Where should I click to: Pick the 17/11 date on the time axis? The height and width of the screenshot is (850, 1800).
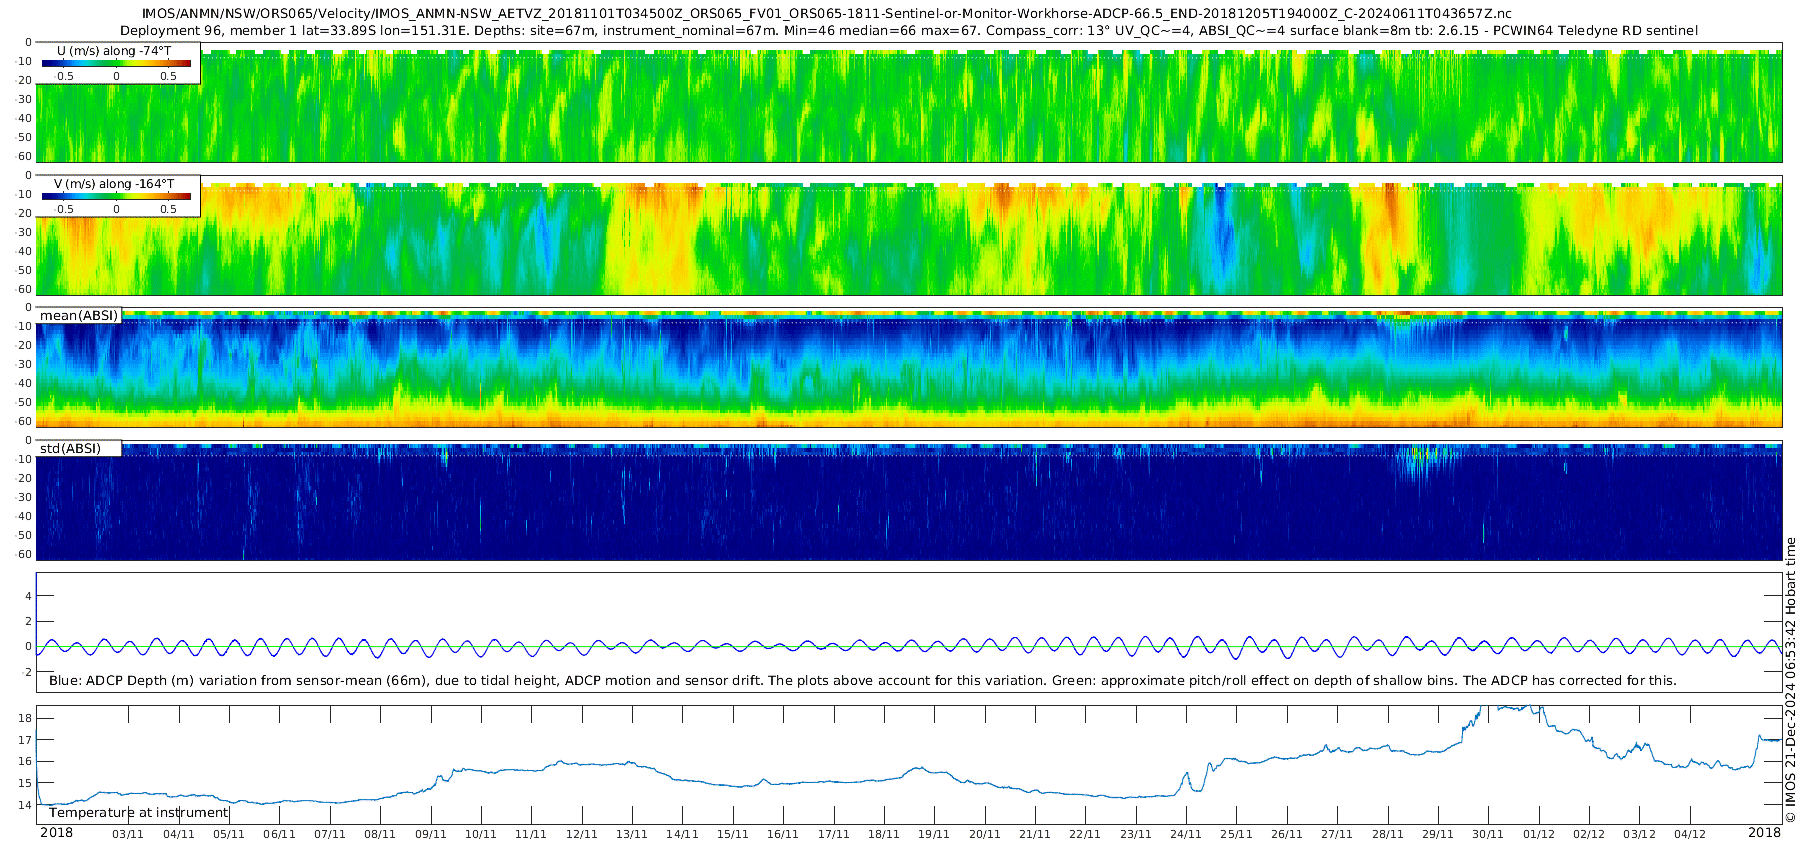click(834, 834)
